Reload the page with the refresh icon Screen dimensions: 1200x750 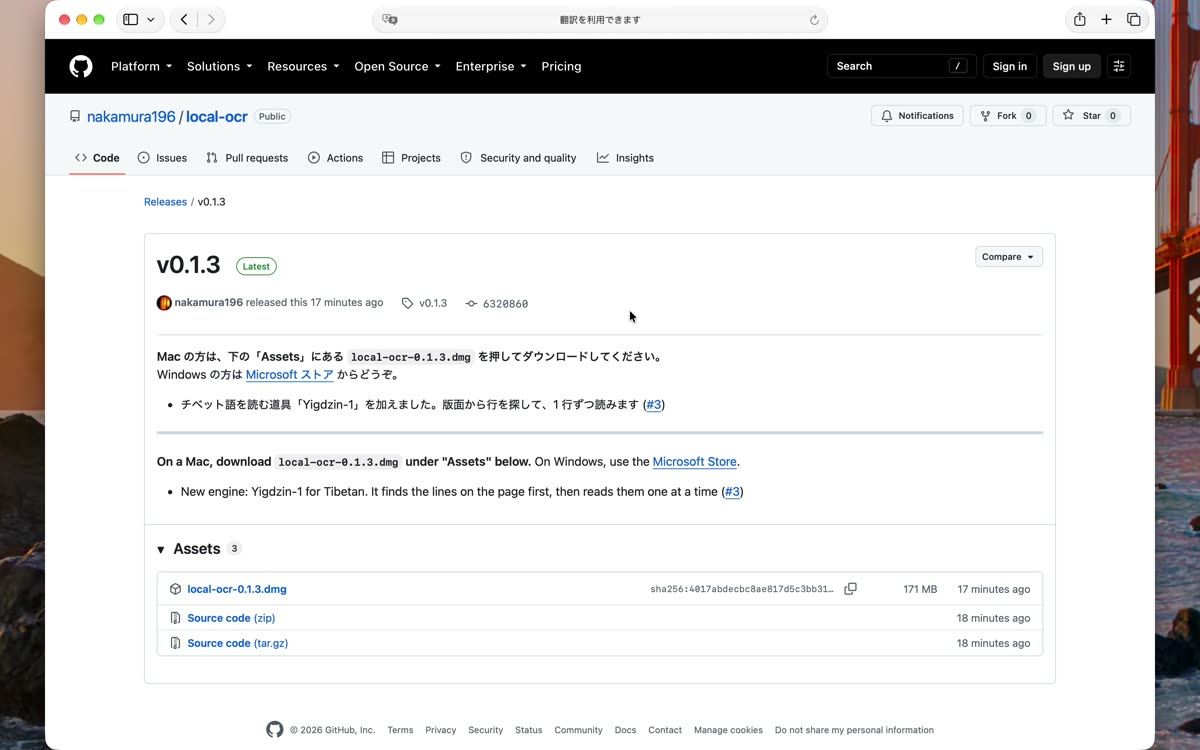[814, 19]
